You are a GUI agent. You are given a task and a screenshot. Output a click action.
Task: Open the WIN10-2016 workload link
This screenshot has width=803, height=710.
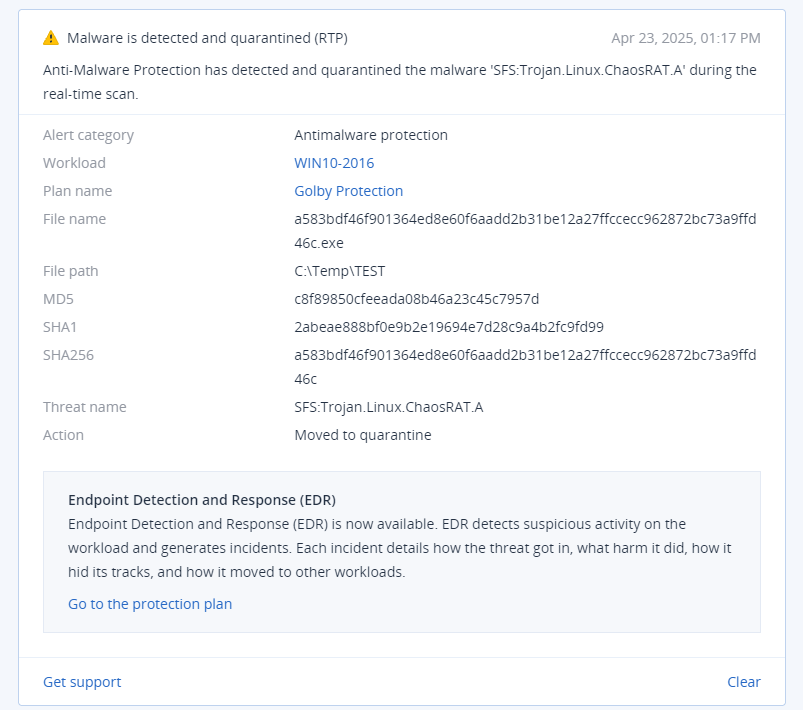click(x=334, y=163)
